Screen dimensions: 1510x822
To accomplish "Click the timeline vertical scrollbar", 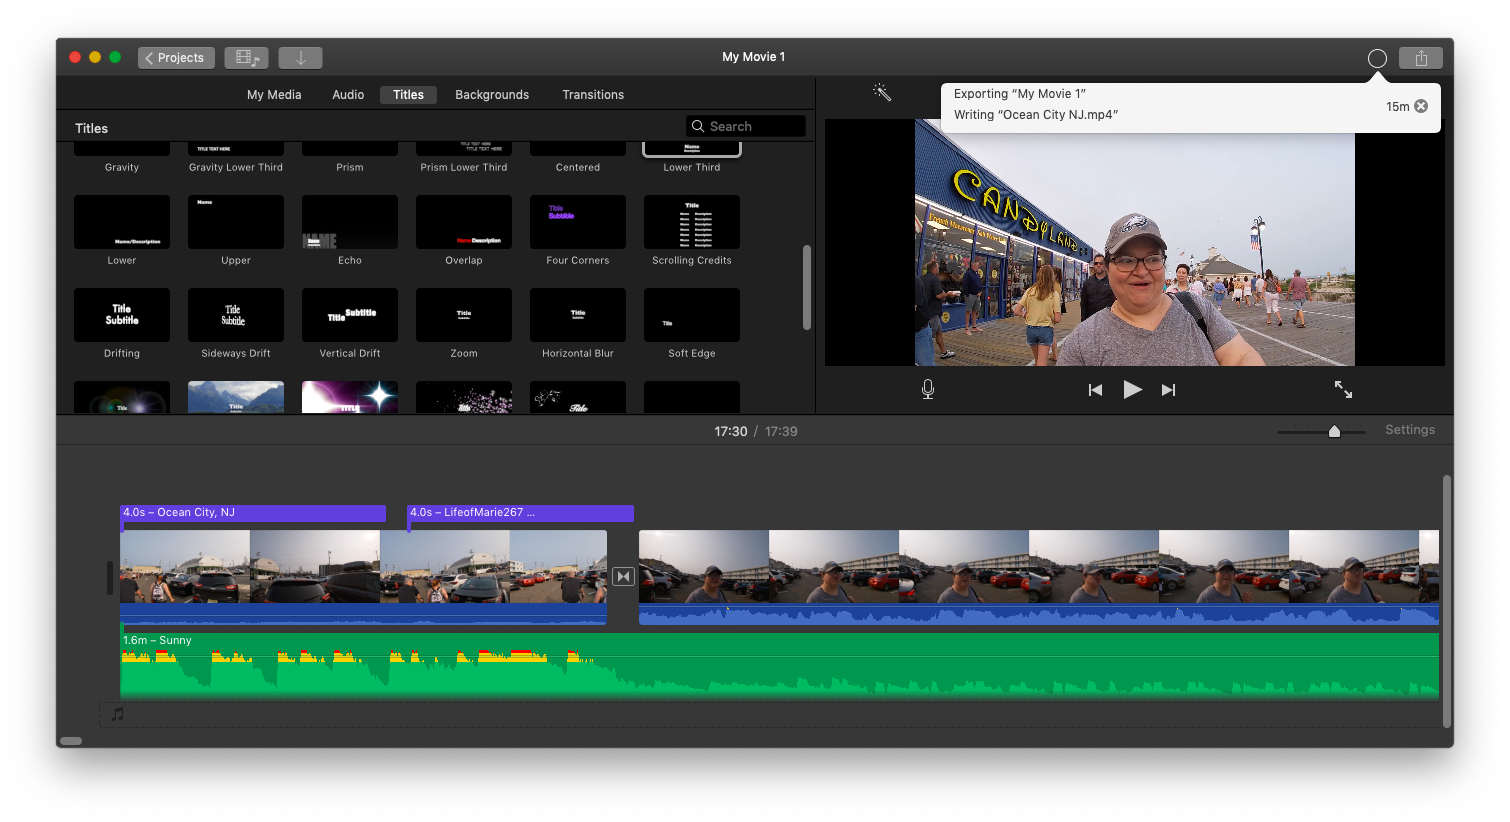I will 1447,602.
